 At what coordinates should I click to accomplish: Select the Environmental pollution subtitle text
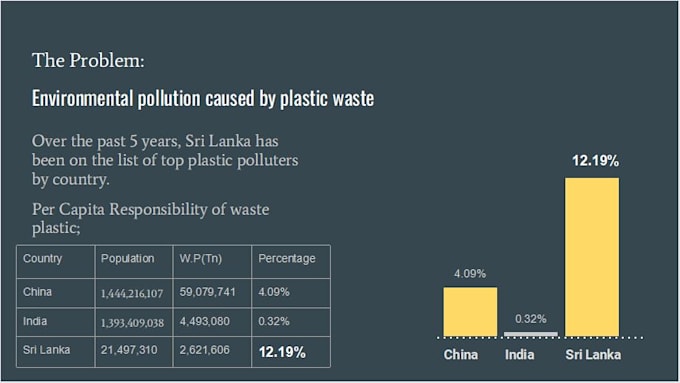pos(203,98)
